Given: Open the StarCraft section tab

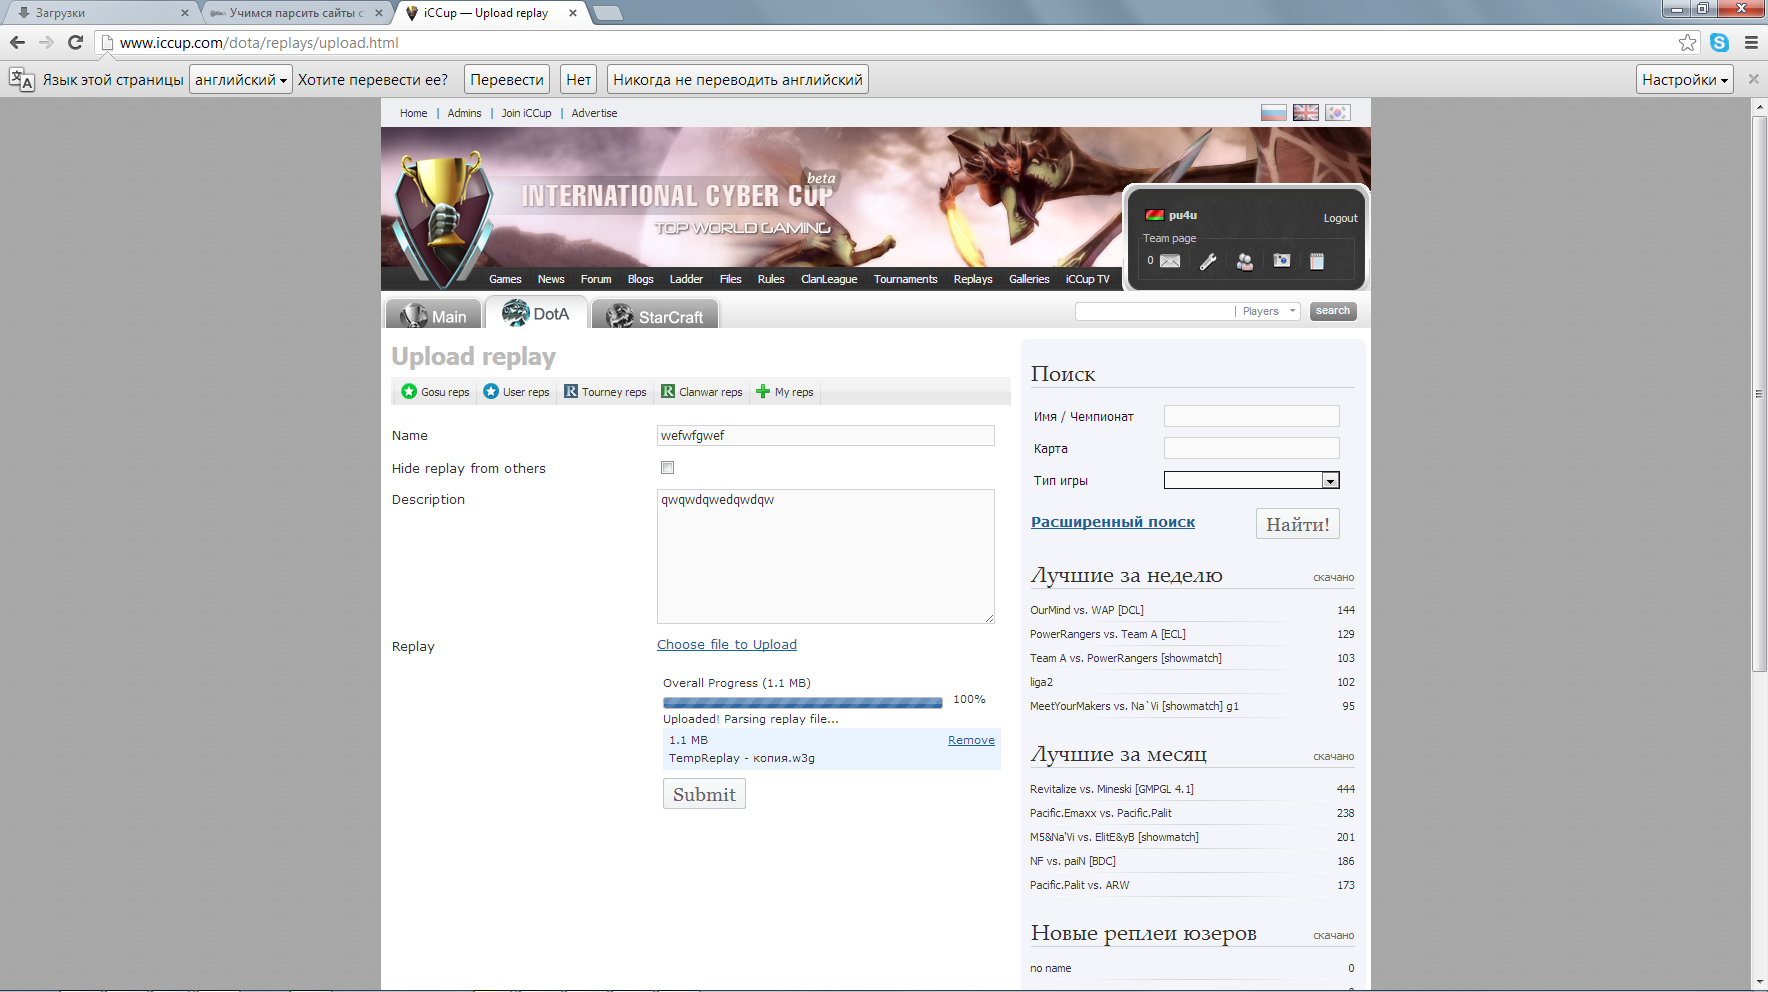Looking at the screenshot, I should (655, 315).
